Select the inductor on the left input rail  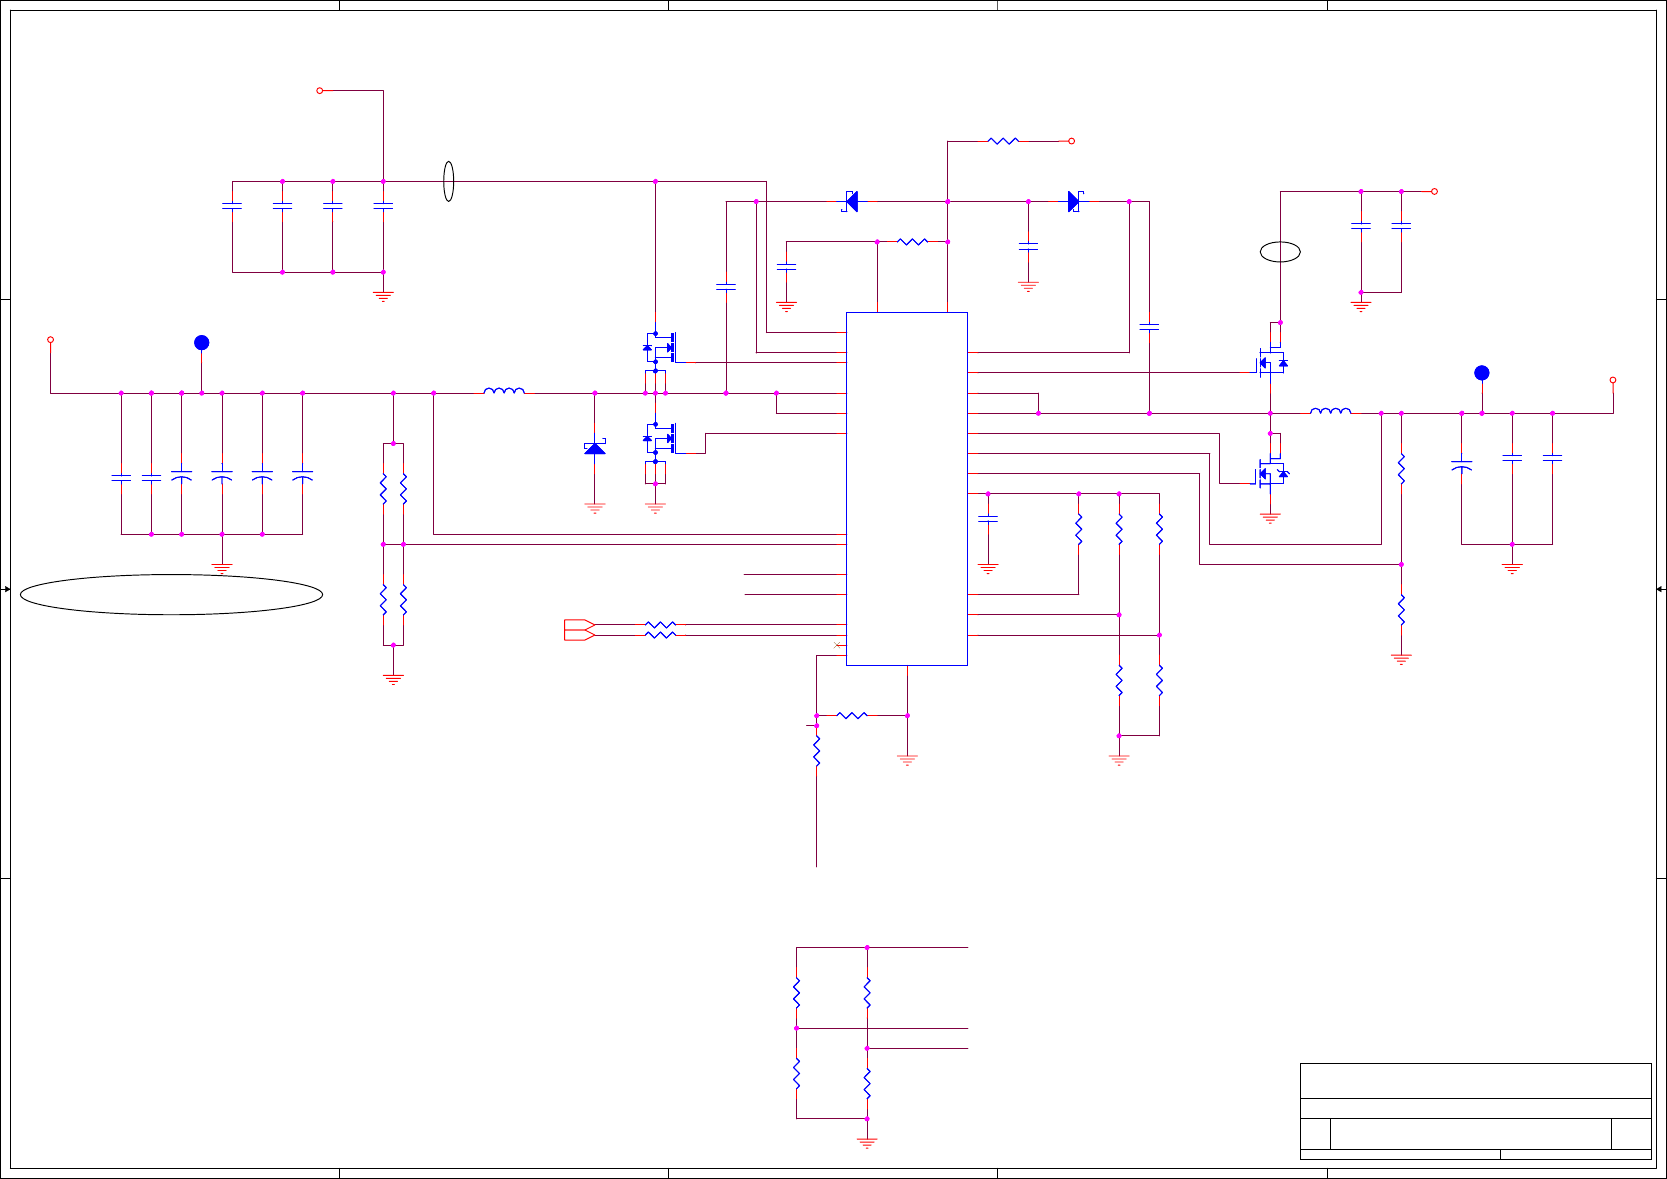point(504,391)
